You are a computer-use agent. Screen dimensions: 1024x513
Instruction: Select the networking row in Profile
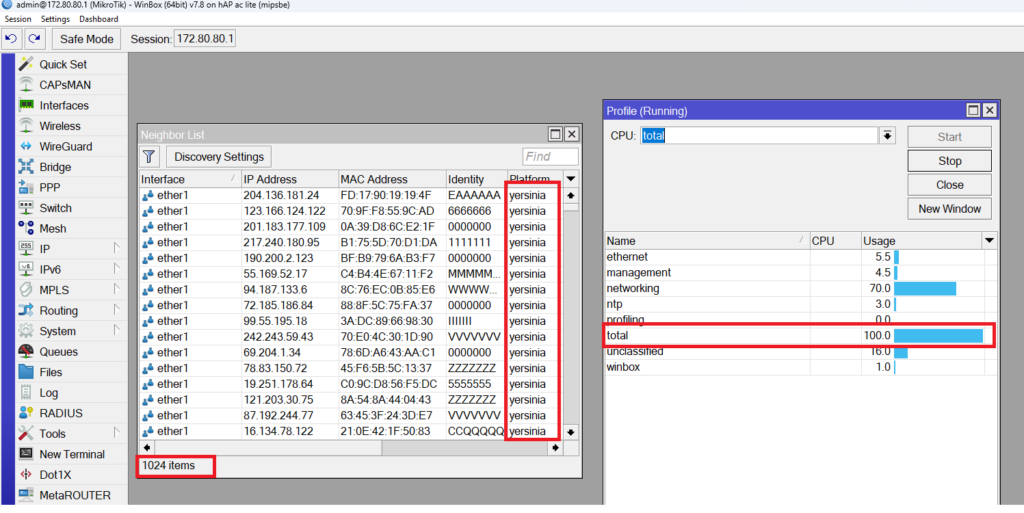point(801,288)
